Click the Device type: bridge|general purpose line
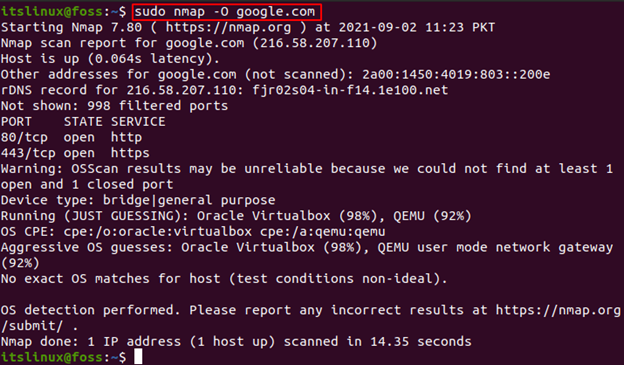This screenshot has width=624, height=365. (x=138, y=200)
